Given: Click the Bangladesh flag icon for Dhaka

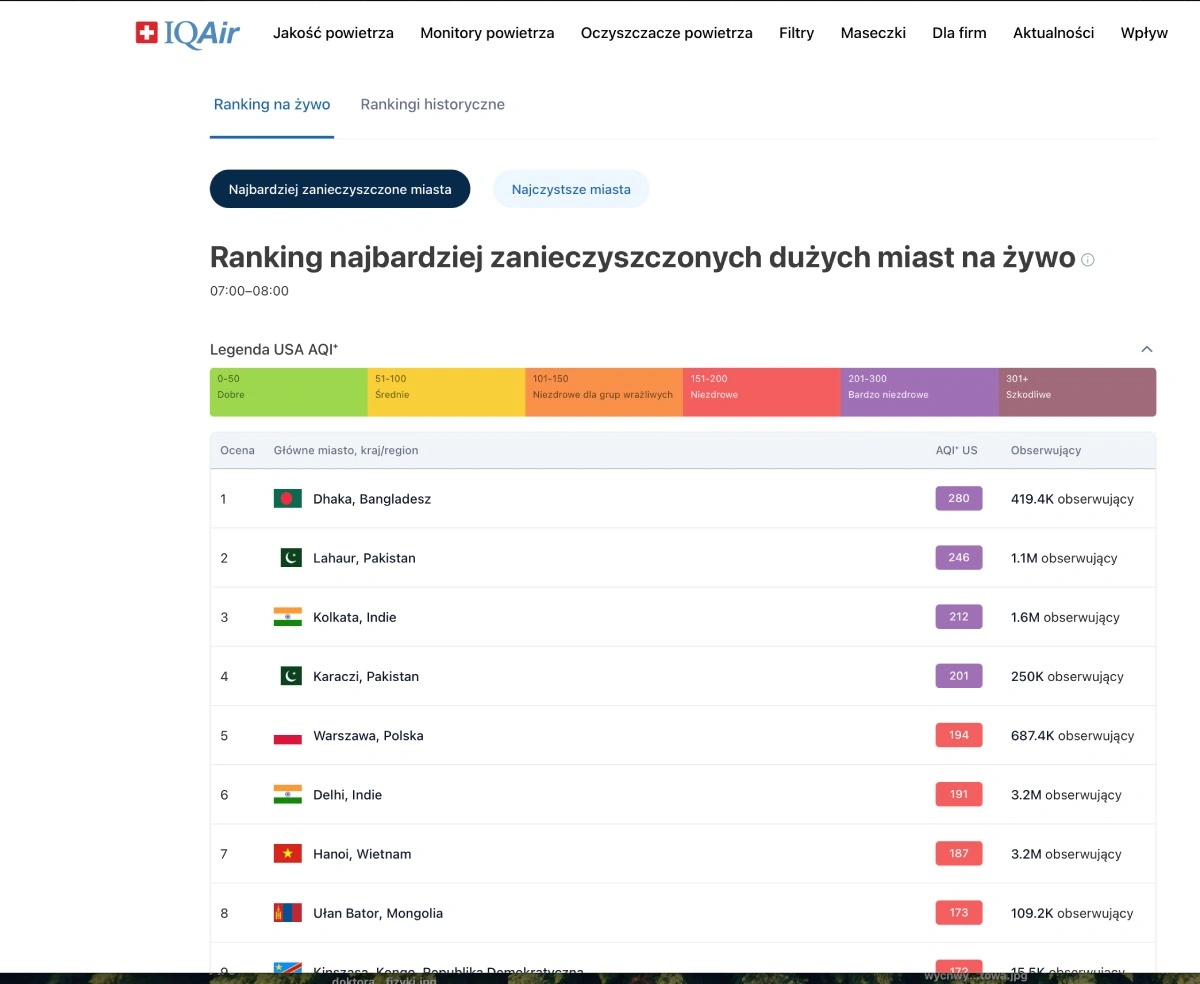Looking at the screenshot, I should [x=287, y=498].
